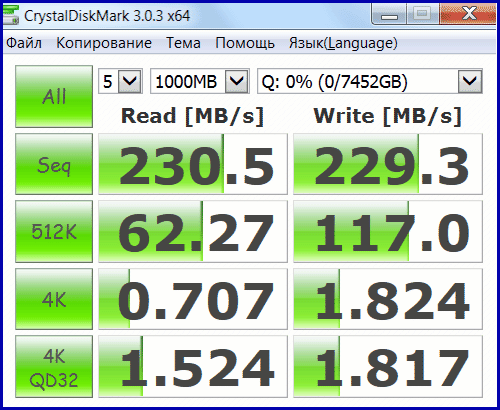Image resolution: width=500 pixels, height=410 pixels.
Task: Open the Копирование menu
Action: pos(104,43)
